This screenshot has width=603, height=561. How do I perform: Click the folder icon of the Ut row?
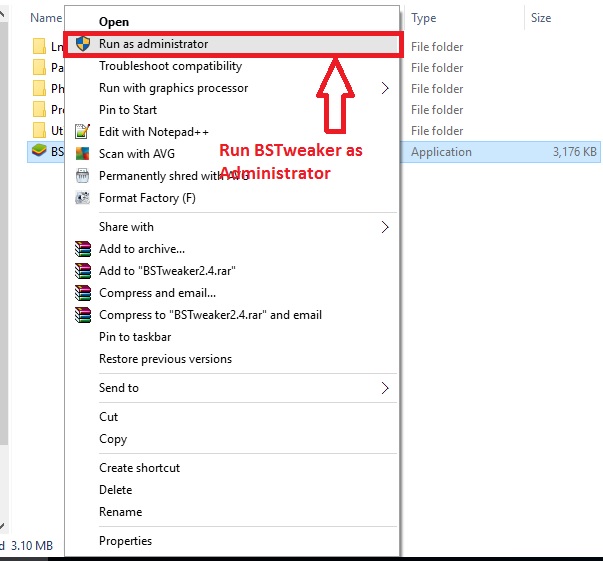click(x=39, y=130)
